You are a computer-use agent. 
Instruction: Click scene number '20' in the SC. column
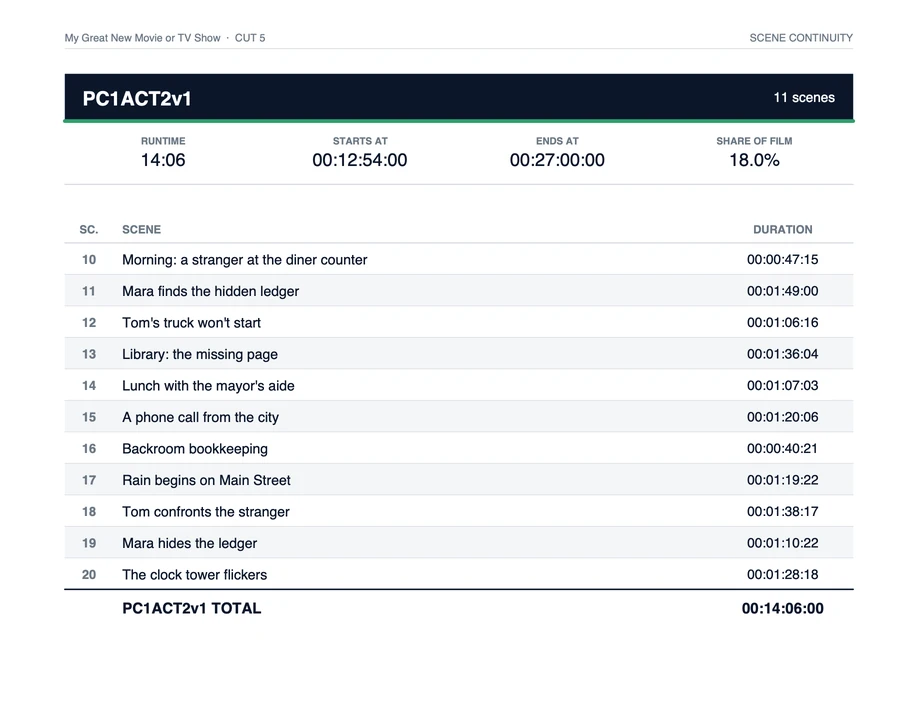pyautogui.click(x=89, y=575)
